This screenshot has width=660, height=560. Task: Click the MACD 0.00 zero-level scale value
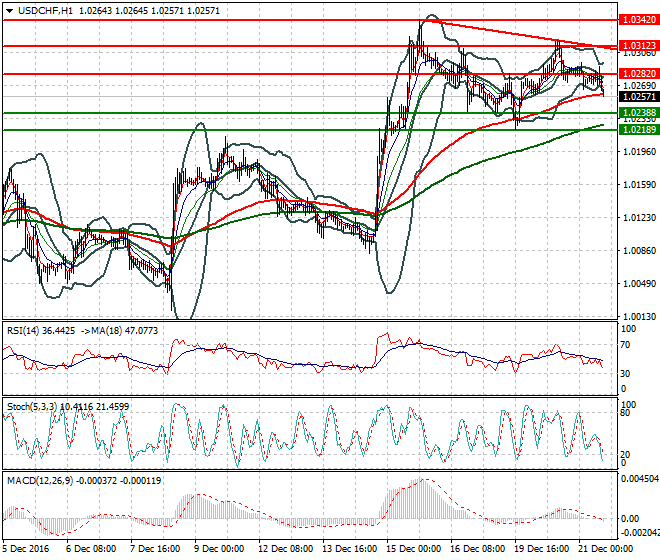click(630, 519)
